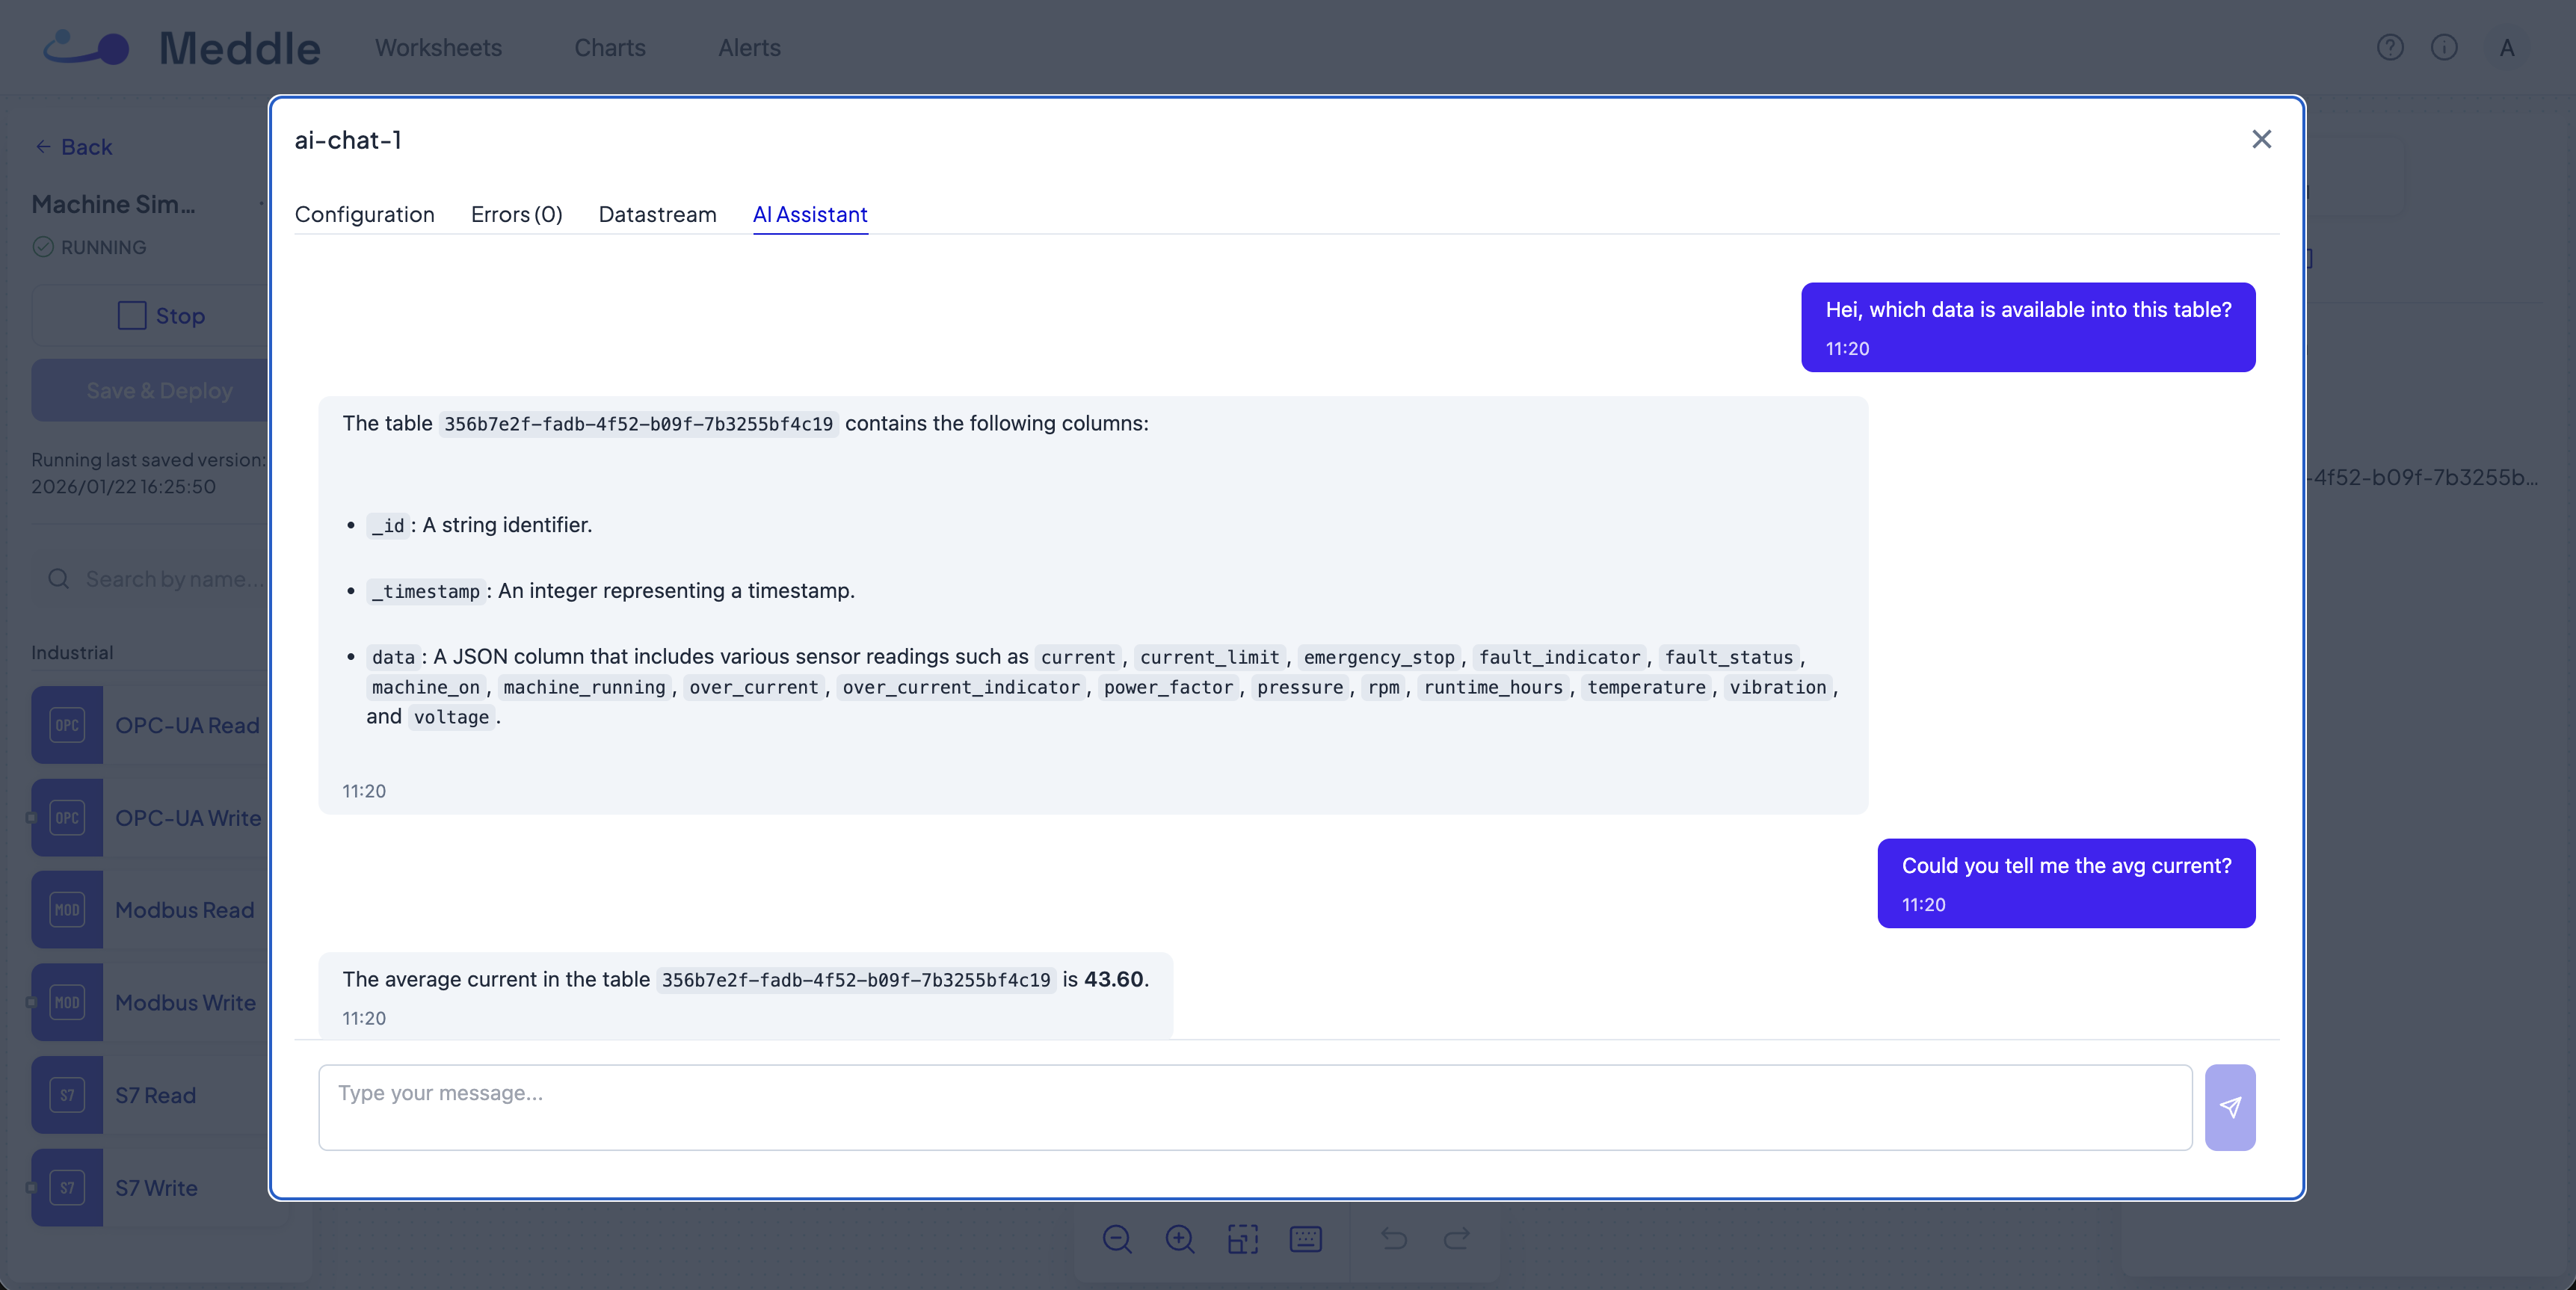Click the undo icon below the canvas

[1394, 1239]
